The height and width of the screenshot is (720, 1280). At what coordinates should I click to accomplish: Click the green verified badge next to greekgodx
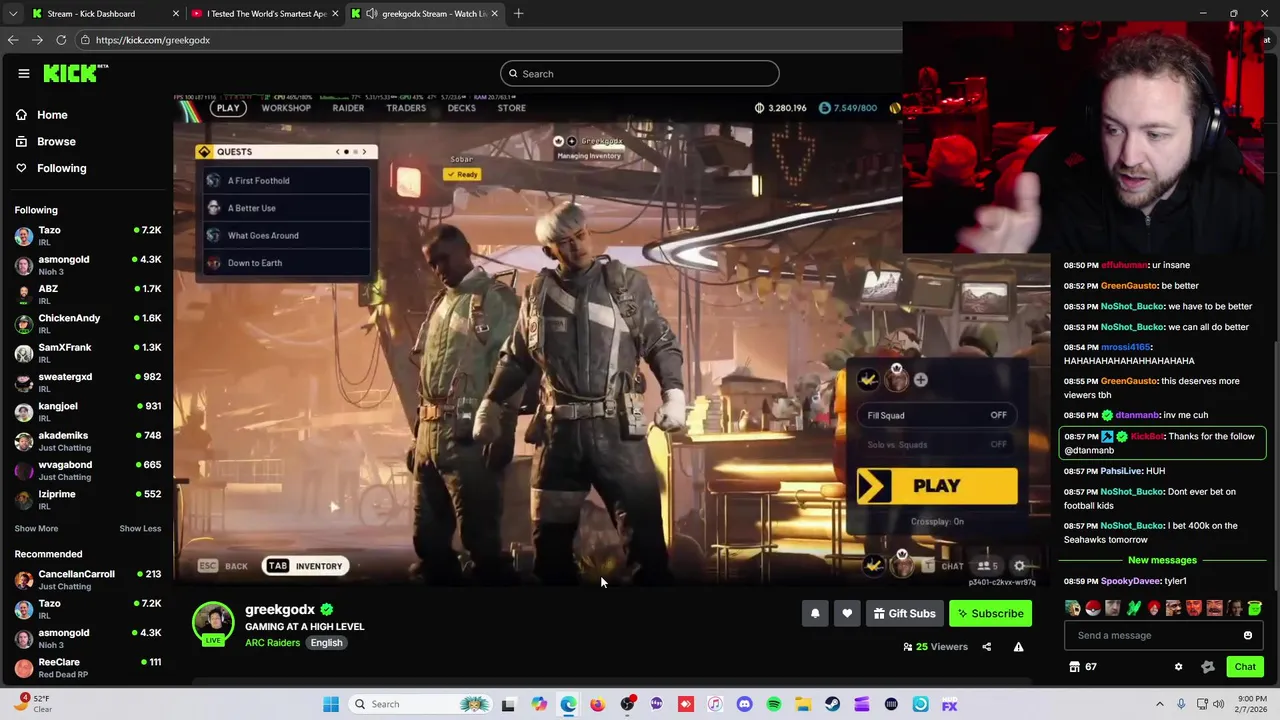(327, 609)
